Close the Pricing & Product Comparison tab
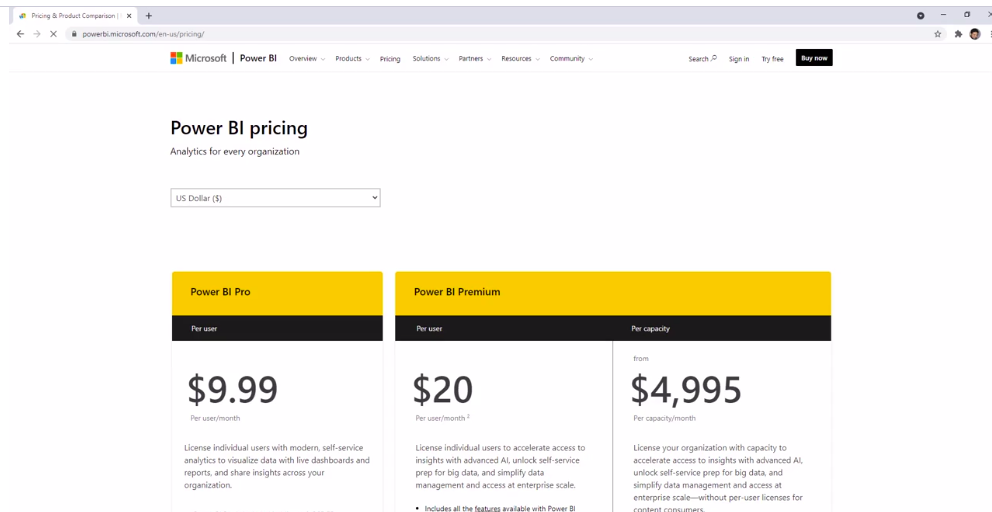Screen dimensions: 992x512 [129, 16]
